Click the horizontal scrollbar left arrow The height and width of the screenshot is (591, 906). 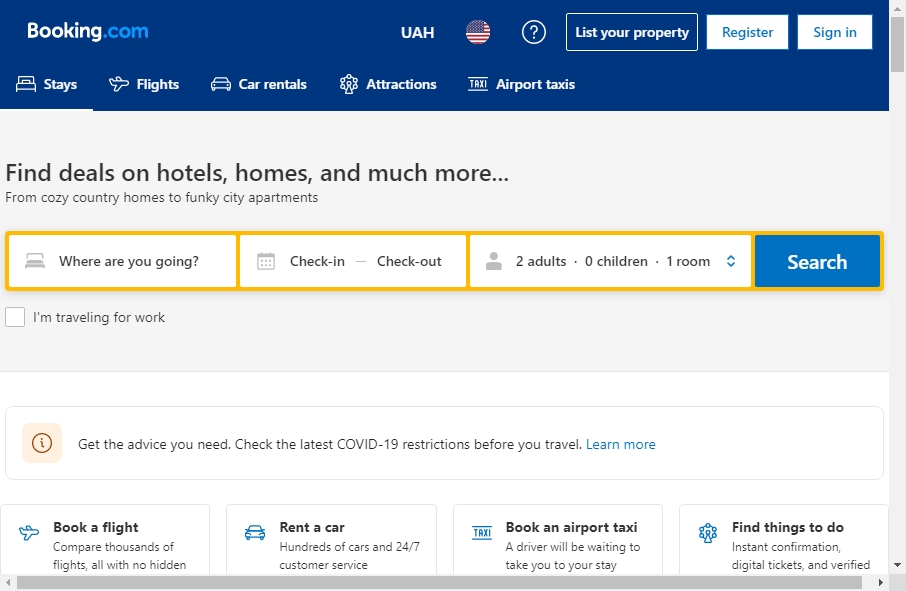[x=7, y=582]
